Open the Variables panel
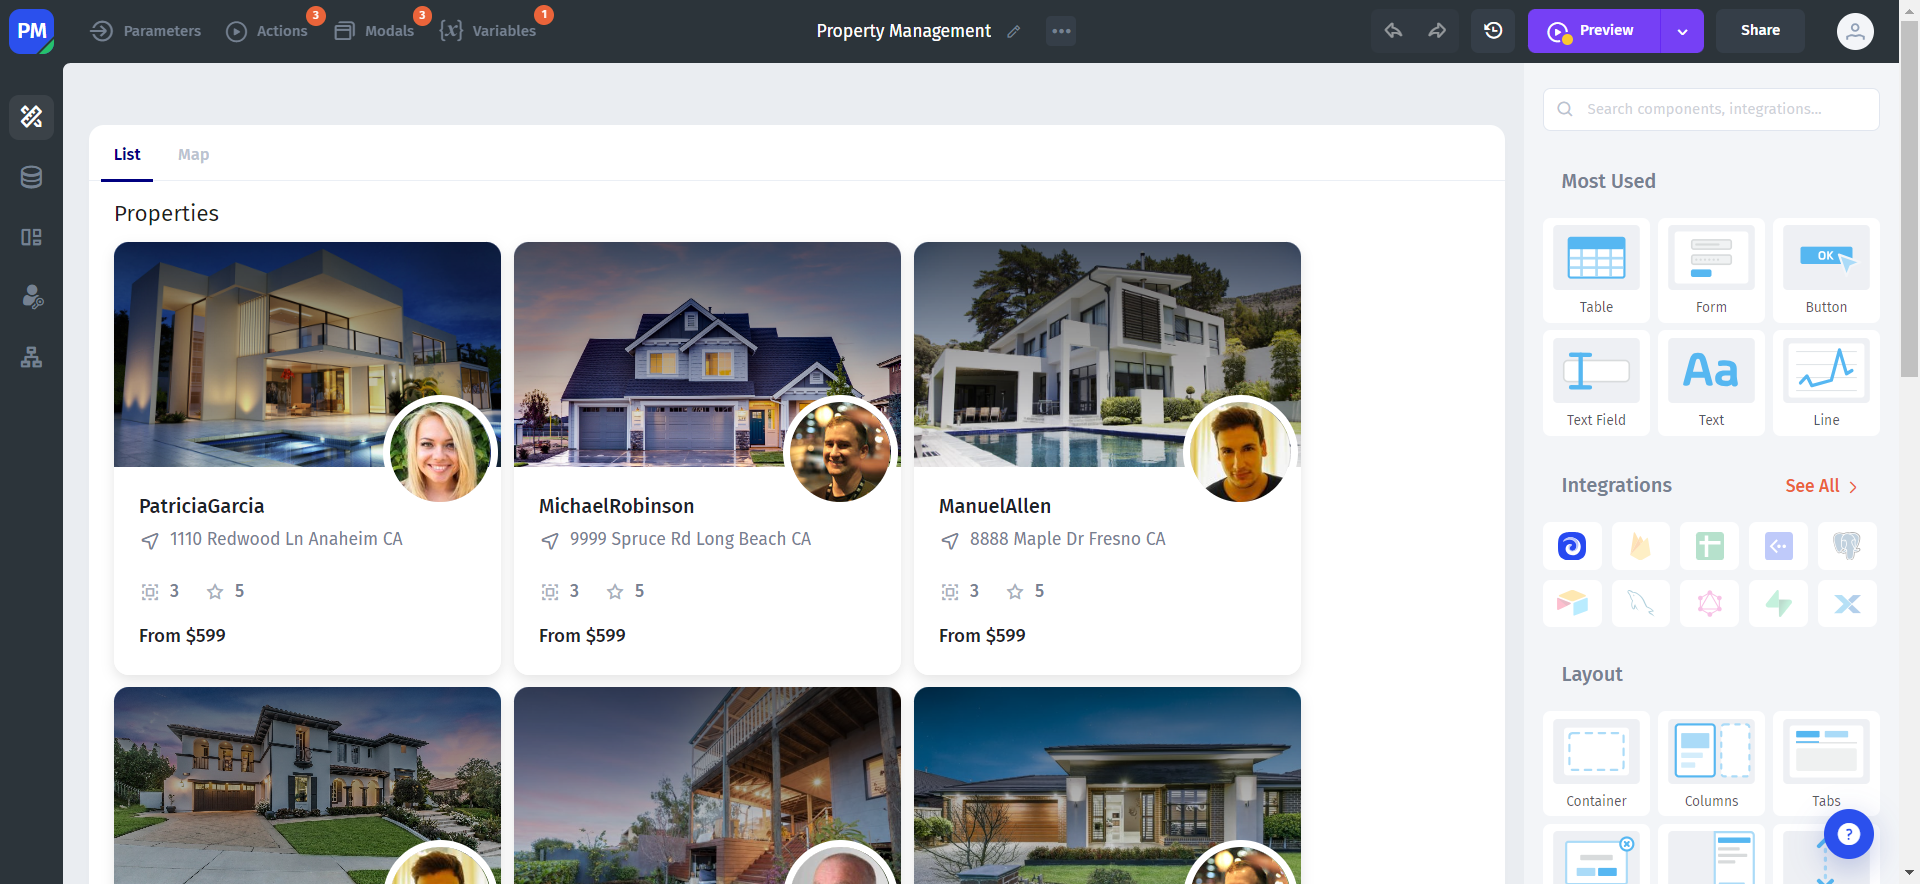The image size is (1920, 884). click(488, 31)
